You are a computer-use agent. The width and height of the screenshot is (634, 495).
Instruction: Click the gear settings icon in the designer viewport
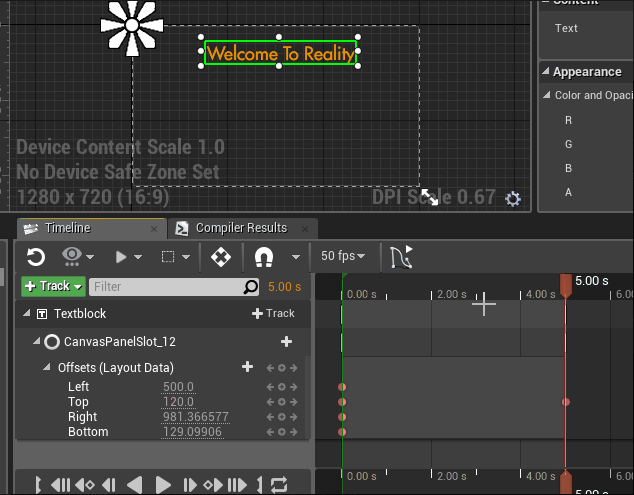tap(513, 199)
